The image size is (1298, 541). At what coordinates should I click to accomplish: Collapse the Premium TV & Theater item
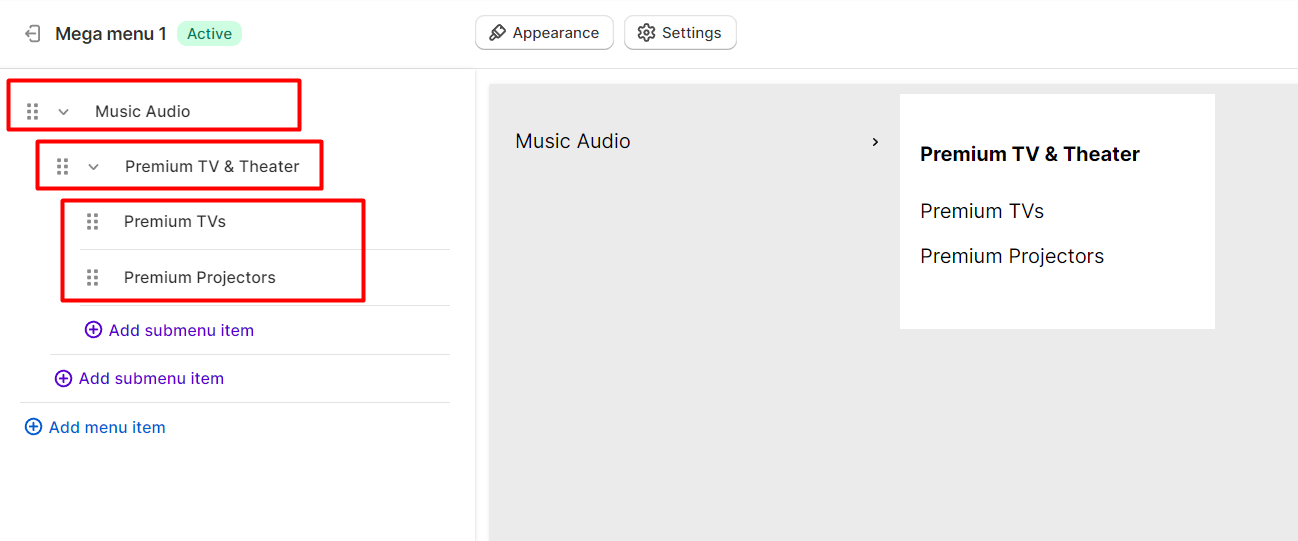[x=93, y=166]
